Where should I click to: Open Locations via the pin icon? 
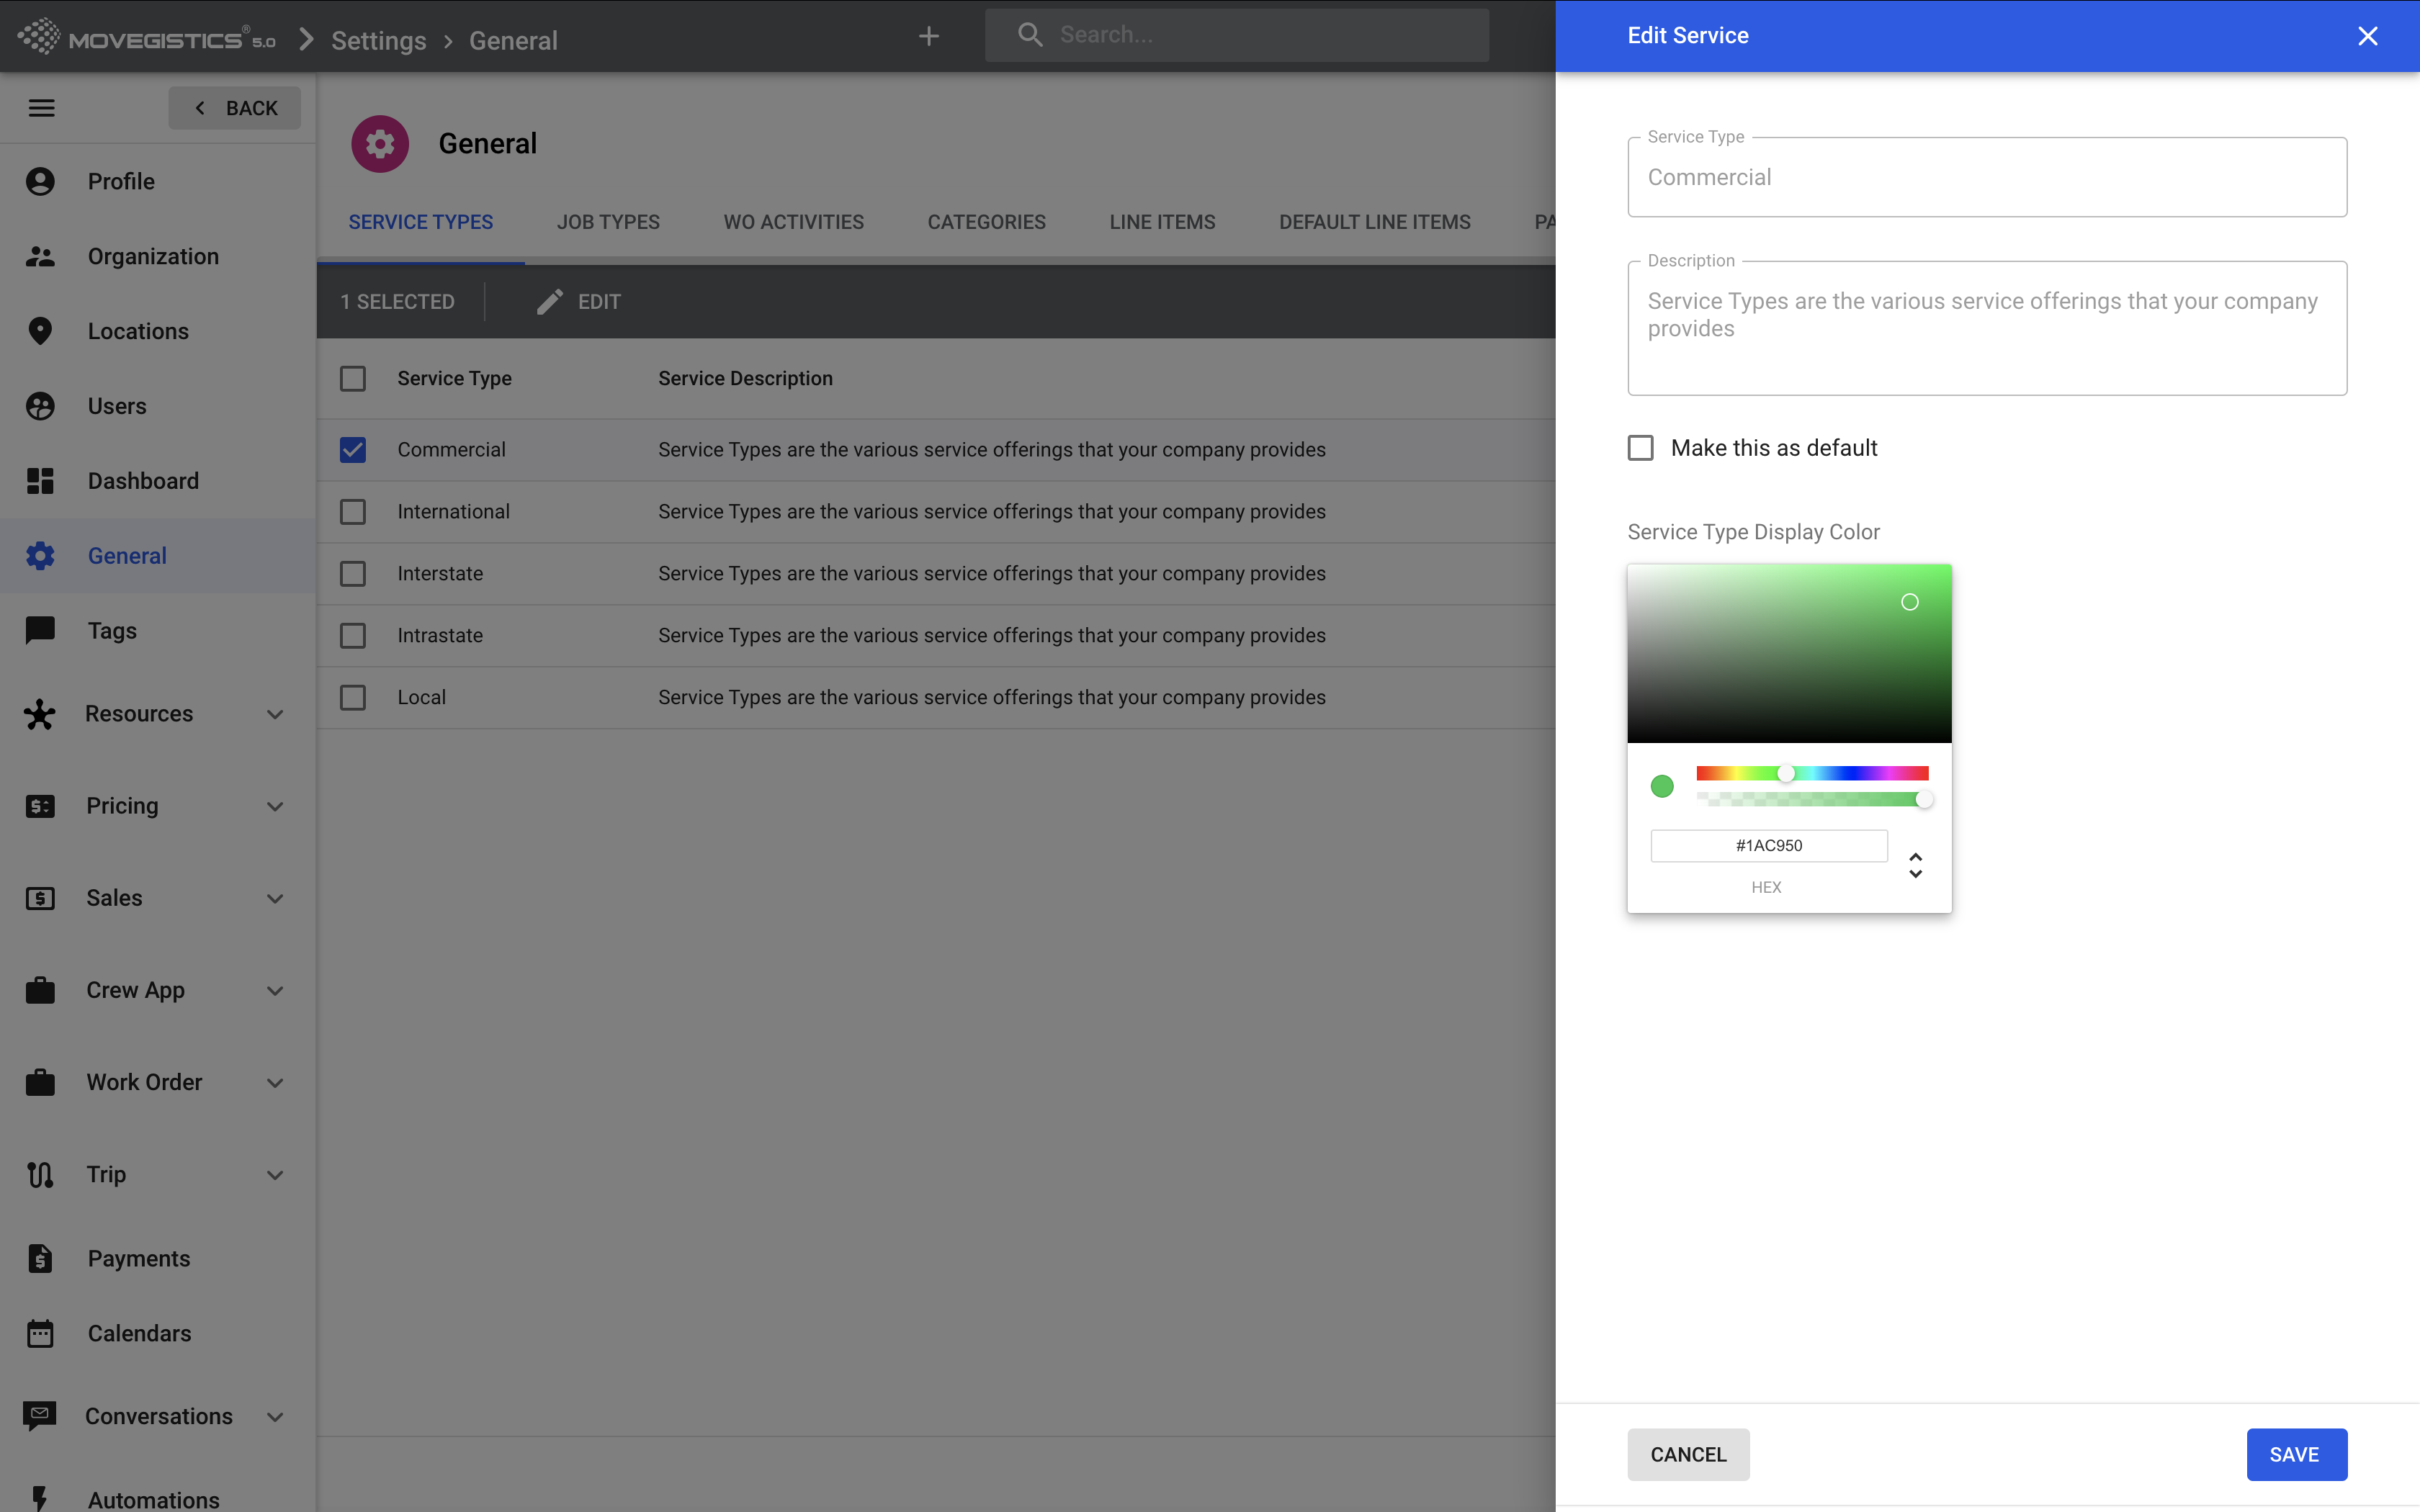click(x=40, y=331)
